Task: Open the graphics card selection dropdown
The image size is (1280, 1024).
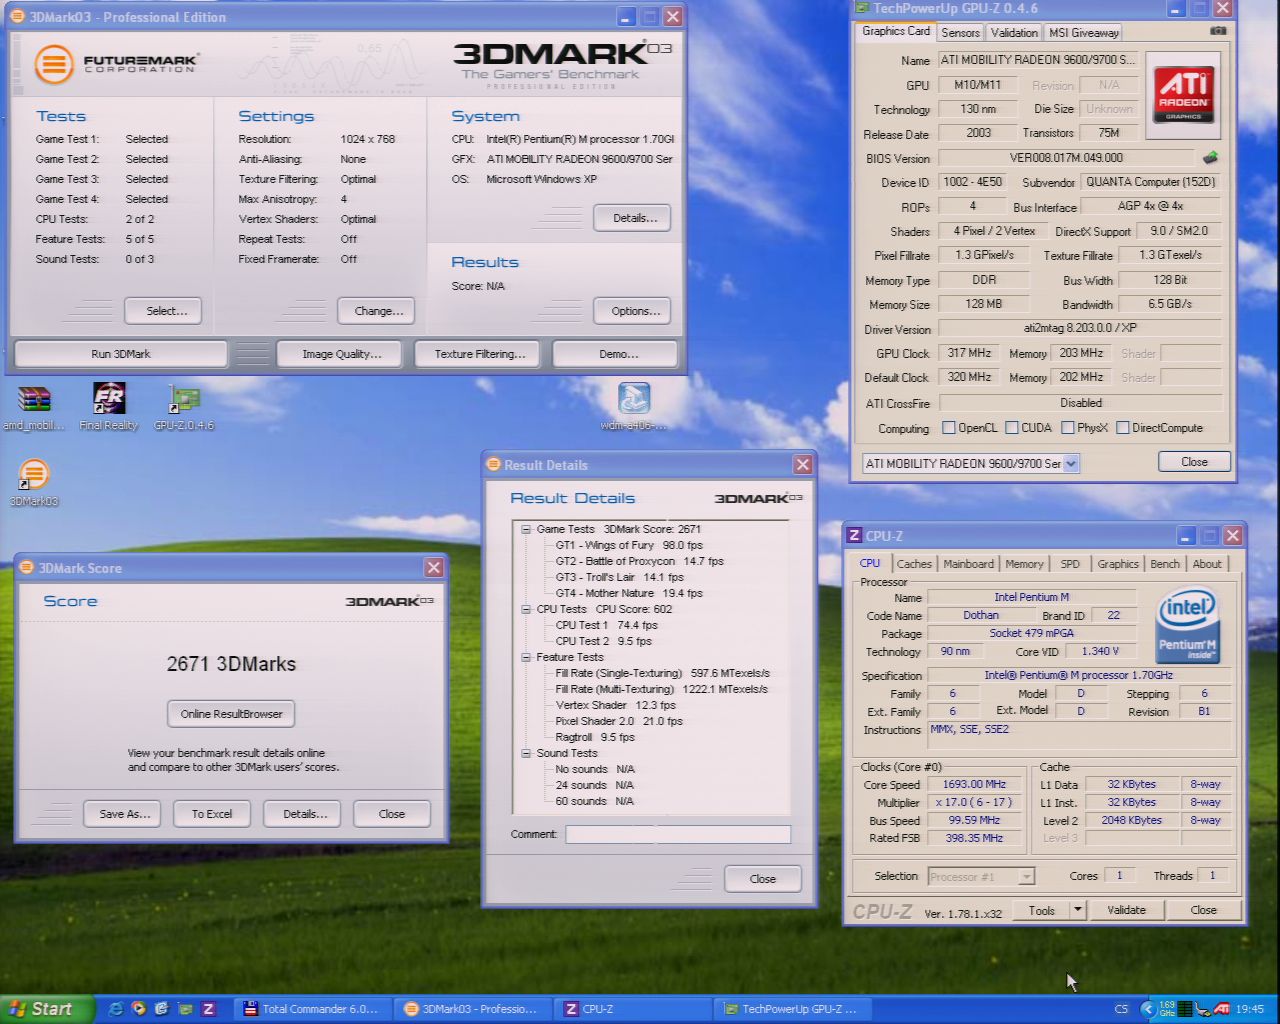Action: tap(1071, 463)
